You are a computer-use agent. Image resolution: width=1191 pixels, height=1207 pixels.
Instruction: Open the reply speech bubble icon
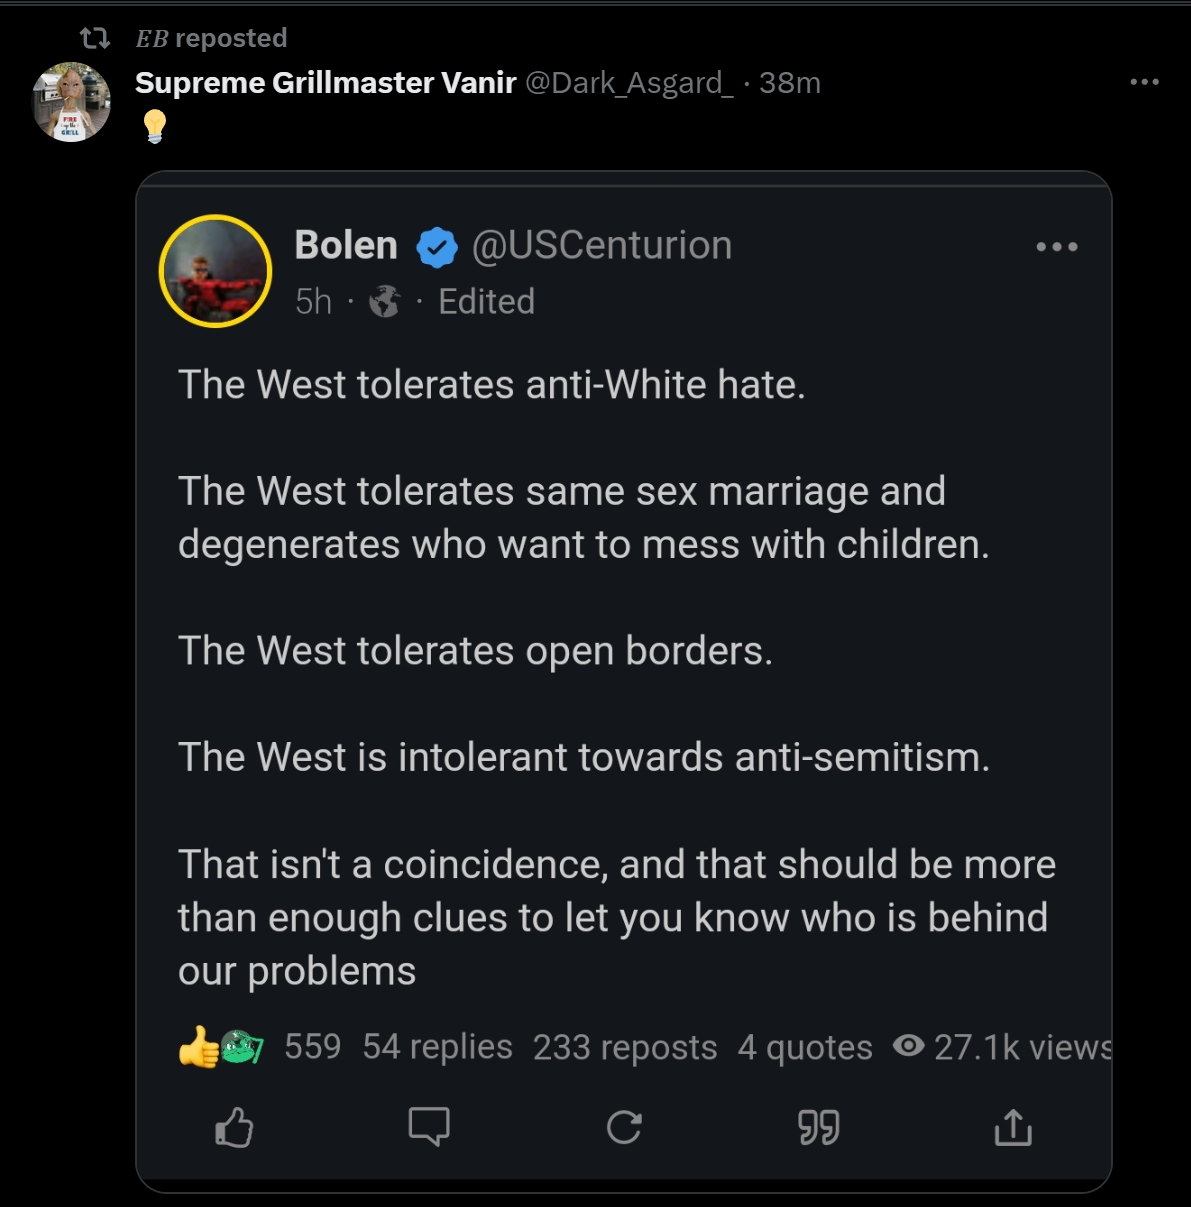[429, 1127]
